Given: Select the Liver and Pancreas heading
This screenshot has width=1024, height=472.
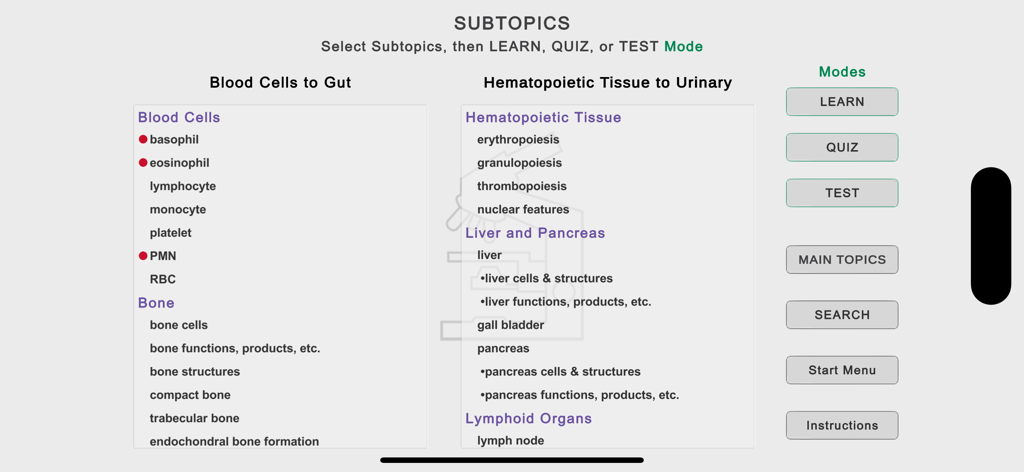Looking at the screenshot, I should [535, 233].
